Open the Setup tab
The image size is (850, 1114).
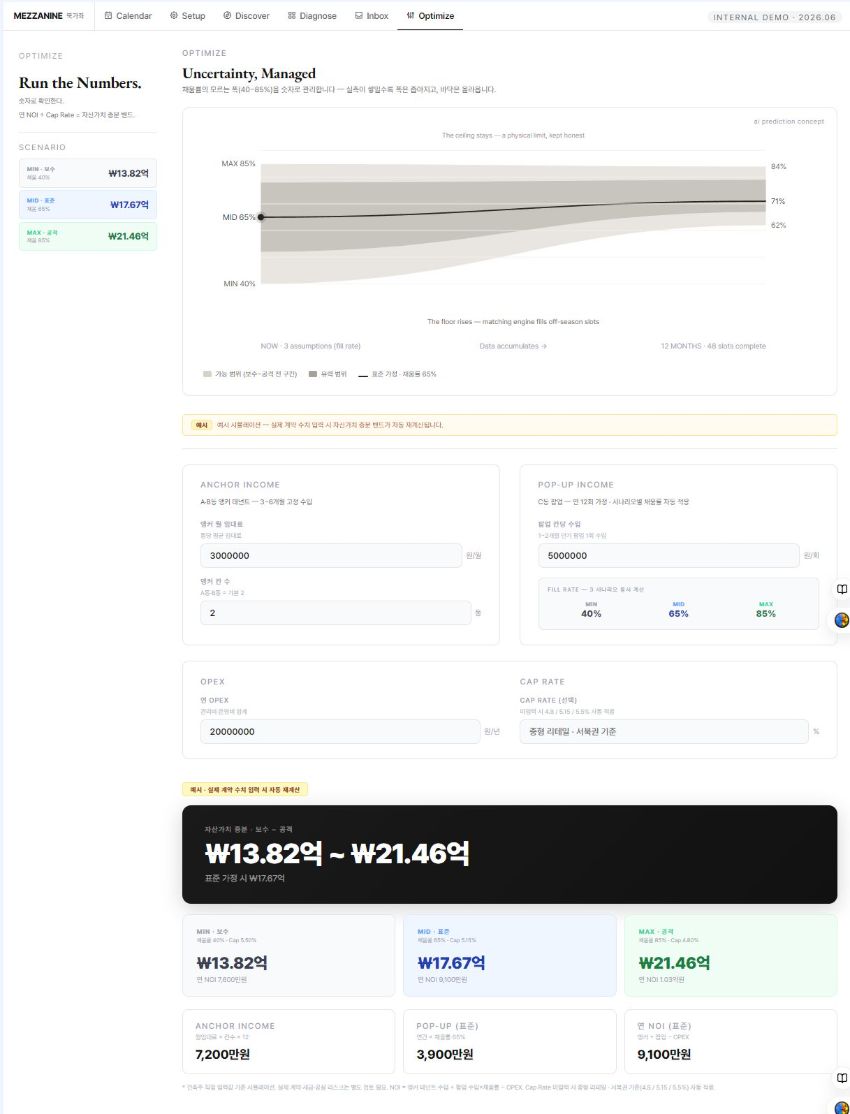(x=188, y=16)
